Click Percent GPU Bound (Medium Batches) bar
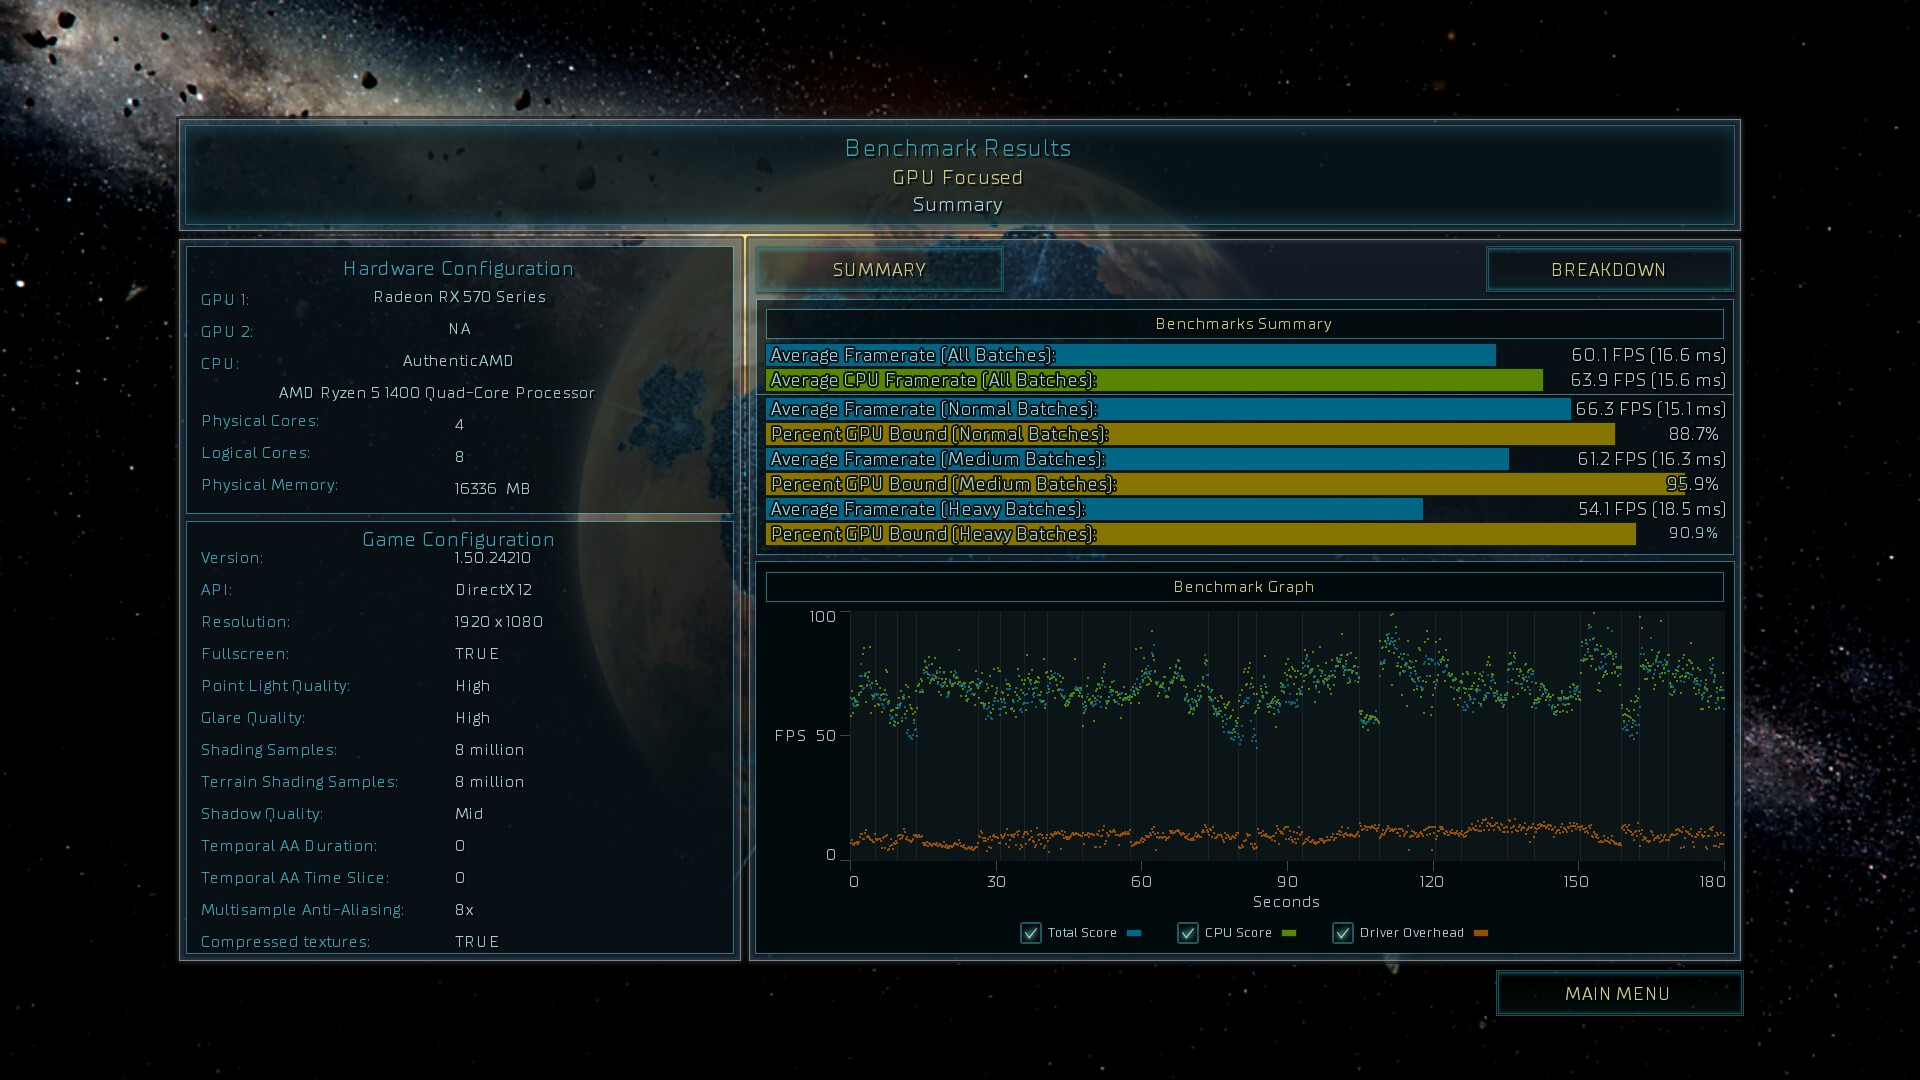The image size is (1920, 1080). point(1225,484)
